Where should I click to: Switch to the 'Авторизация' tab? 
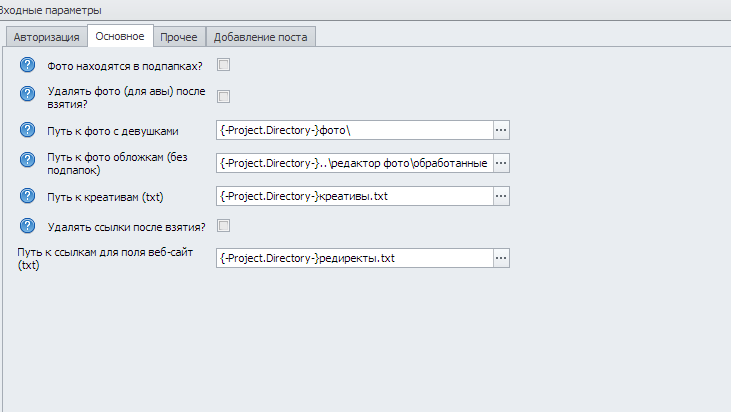[46, 38]
